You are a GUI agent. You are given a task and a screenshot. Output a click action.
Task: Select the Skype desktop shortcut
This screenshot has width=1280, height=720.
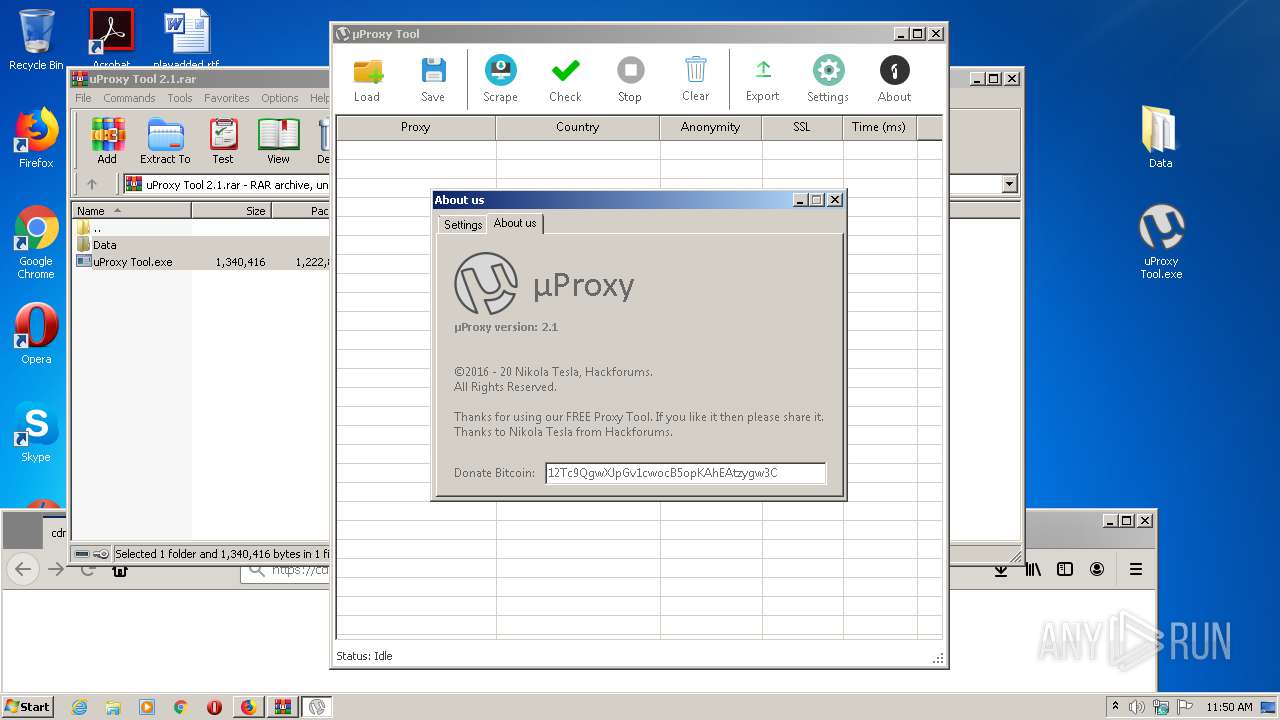coord(36,432)
